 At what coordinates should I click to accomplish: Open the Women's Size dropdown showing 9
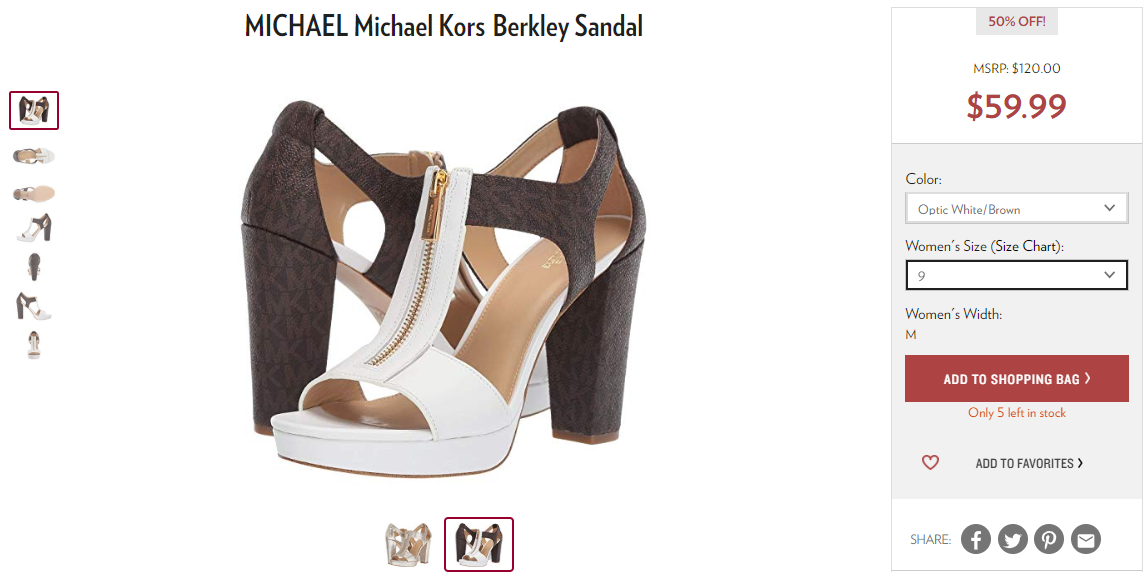1016,275
